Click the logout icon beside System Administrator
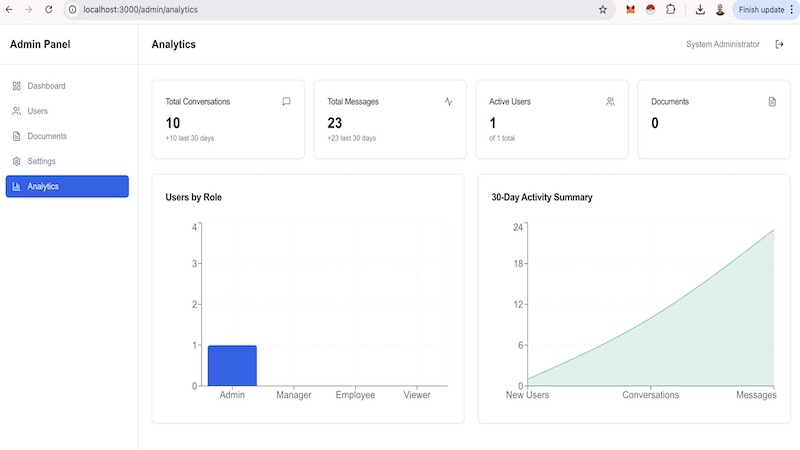This screenshot has width=800, height=450. pyautogui.click(x=779, y=44)
